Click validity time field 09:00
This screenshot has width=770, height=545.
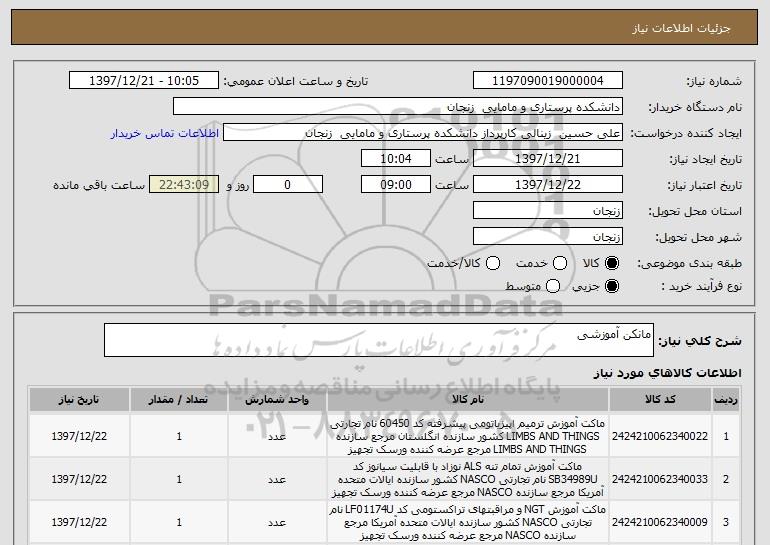[x=396, y=185]
